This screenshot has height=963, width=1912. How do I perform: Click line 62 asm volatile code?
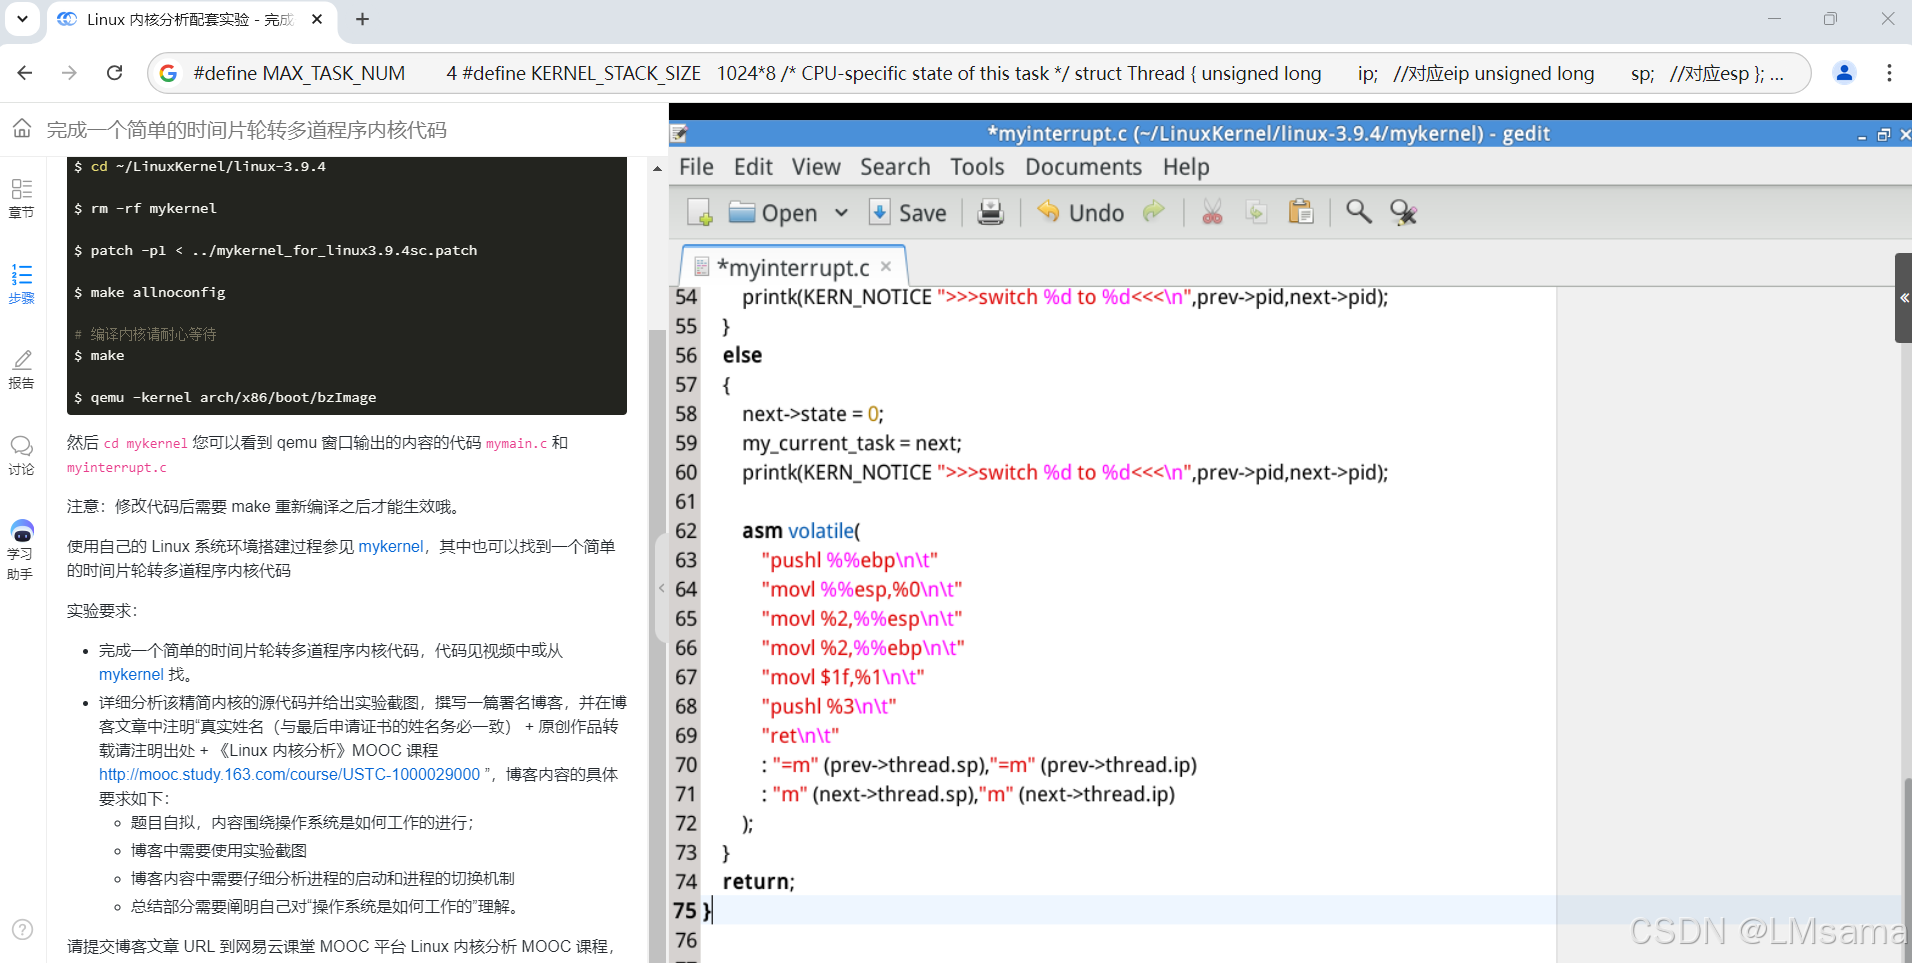(x=800, y=531)
